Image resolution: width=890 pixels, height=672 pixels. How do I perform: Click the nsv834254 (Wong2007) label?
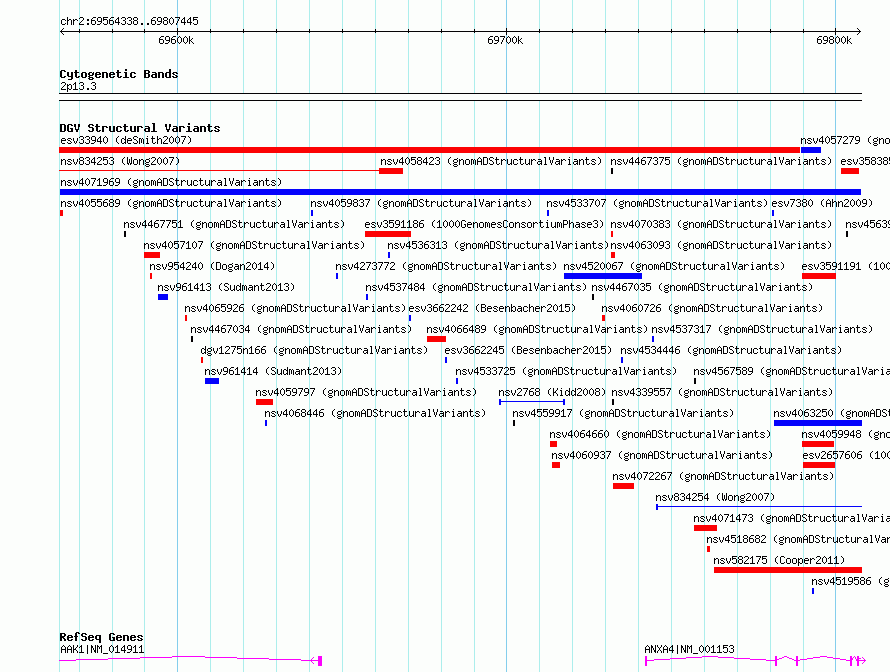click(715, 497)
